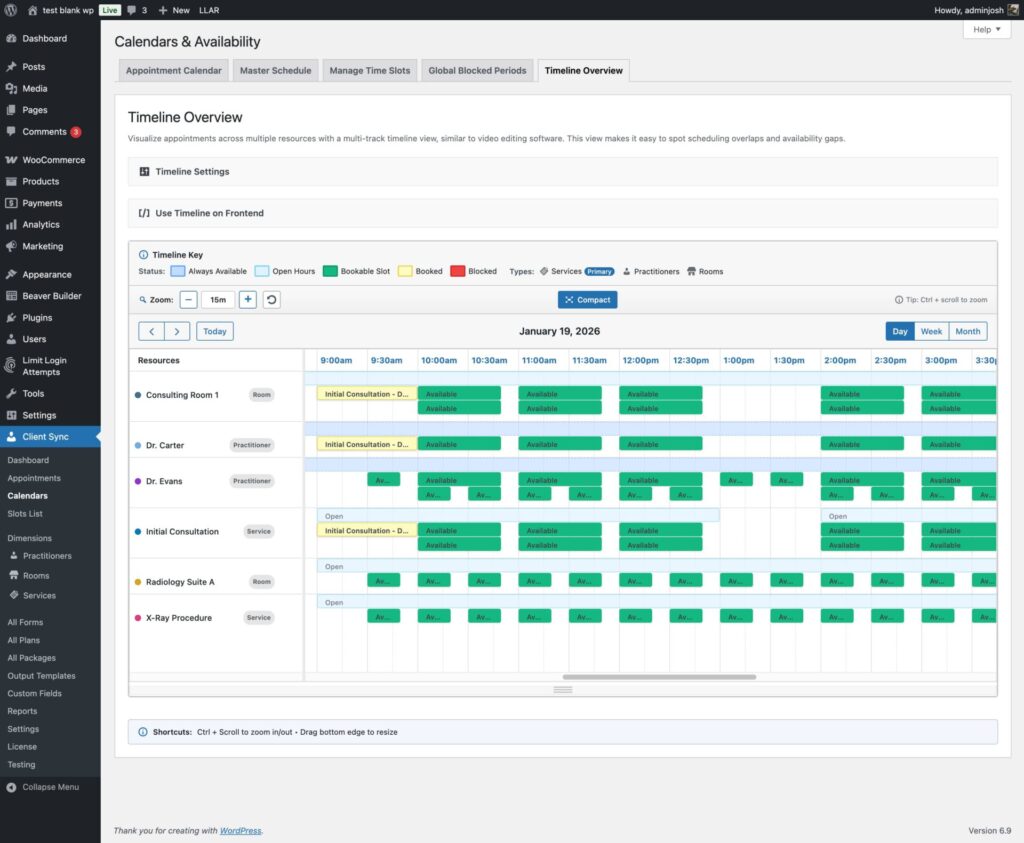Image resolution: width=1024 pixels, height=843 pixels.
Task: Click the zoom out minus button
Action: tap(189, 299)
